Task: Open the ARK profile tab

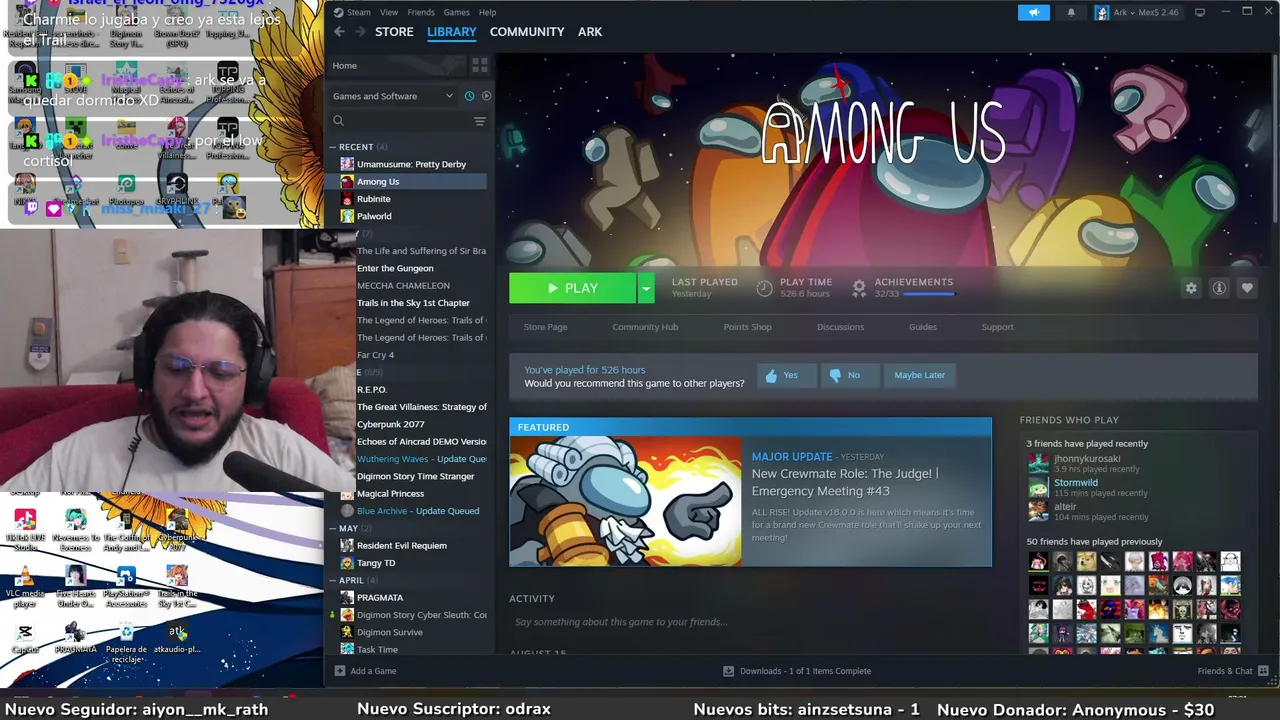Action: pyautogui.click(x=590, y=32)
